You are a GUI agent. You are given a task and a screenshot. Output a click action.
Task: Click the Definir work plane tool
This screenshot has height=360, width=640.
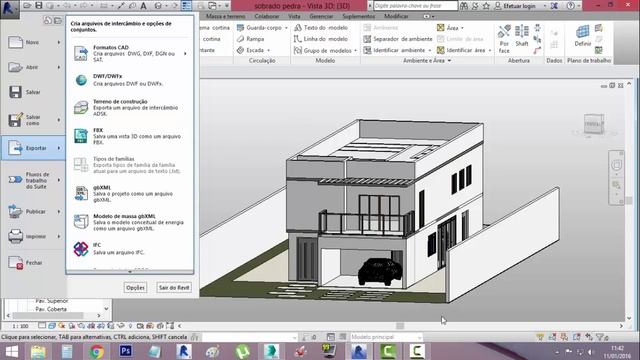(x=582, y=36)
